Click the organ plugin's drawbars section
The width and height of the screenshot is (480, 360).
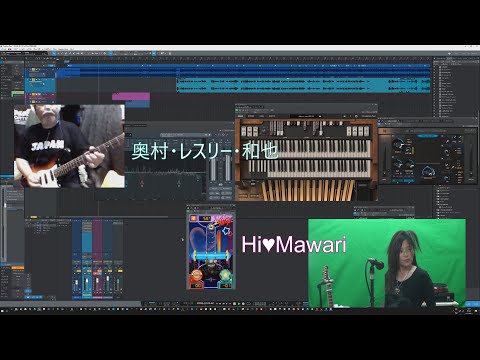coord(307,128)
